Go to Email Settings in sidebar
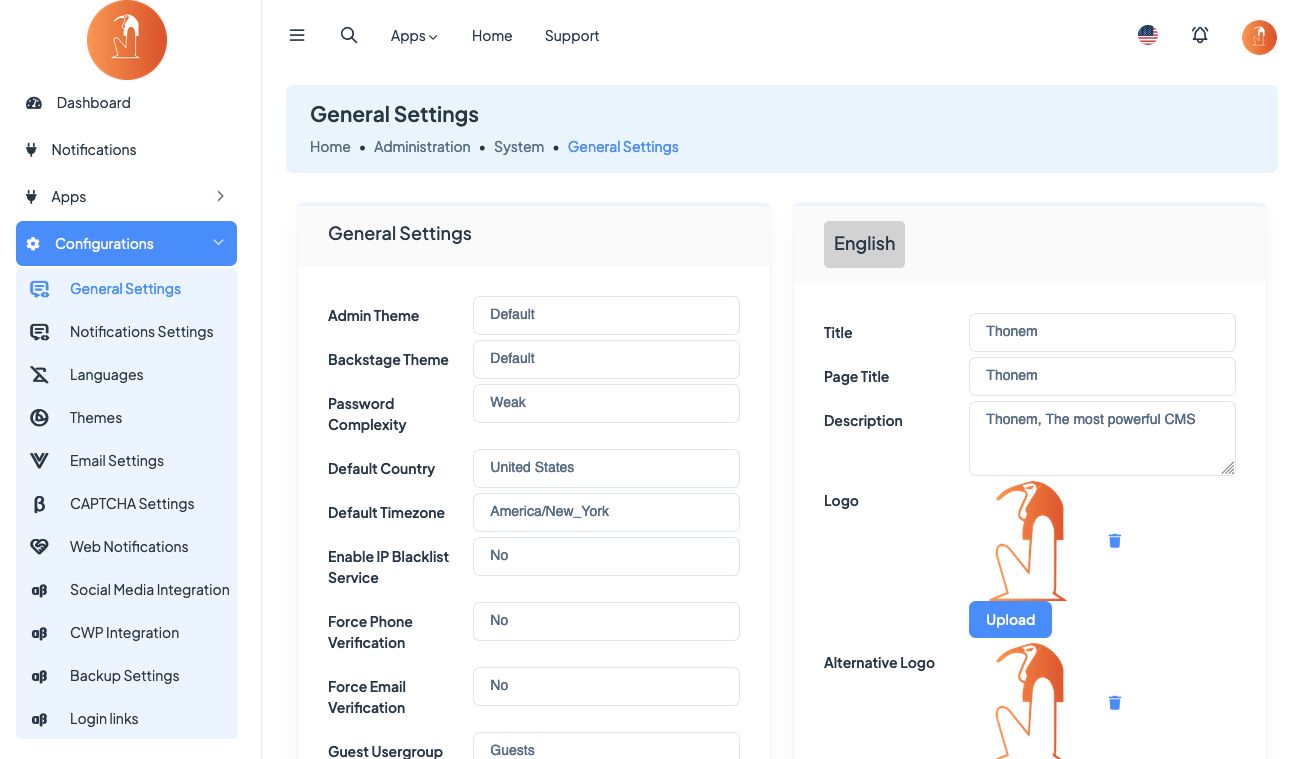1302x759 pixels. [x=117, y=461]
